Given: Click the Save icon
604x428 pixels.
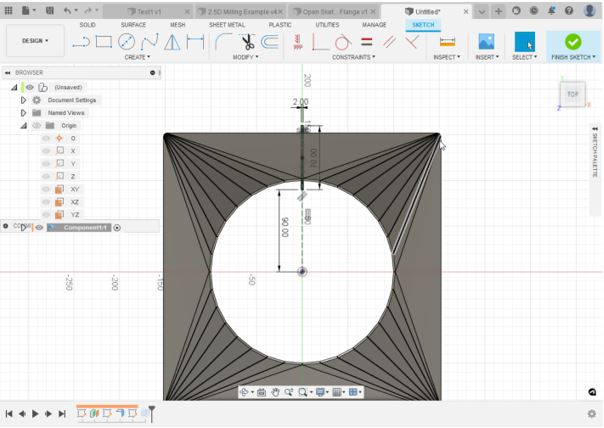Looking at the screenshot, I should point(50,11).
